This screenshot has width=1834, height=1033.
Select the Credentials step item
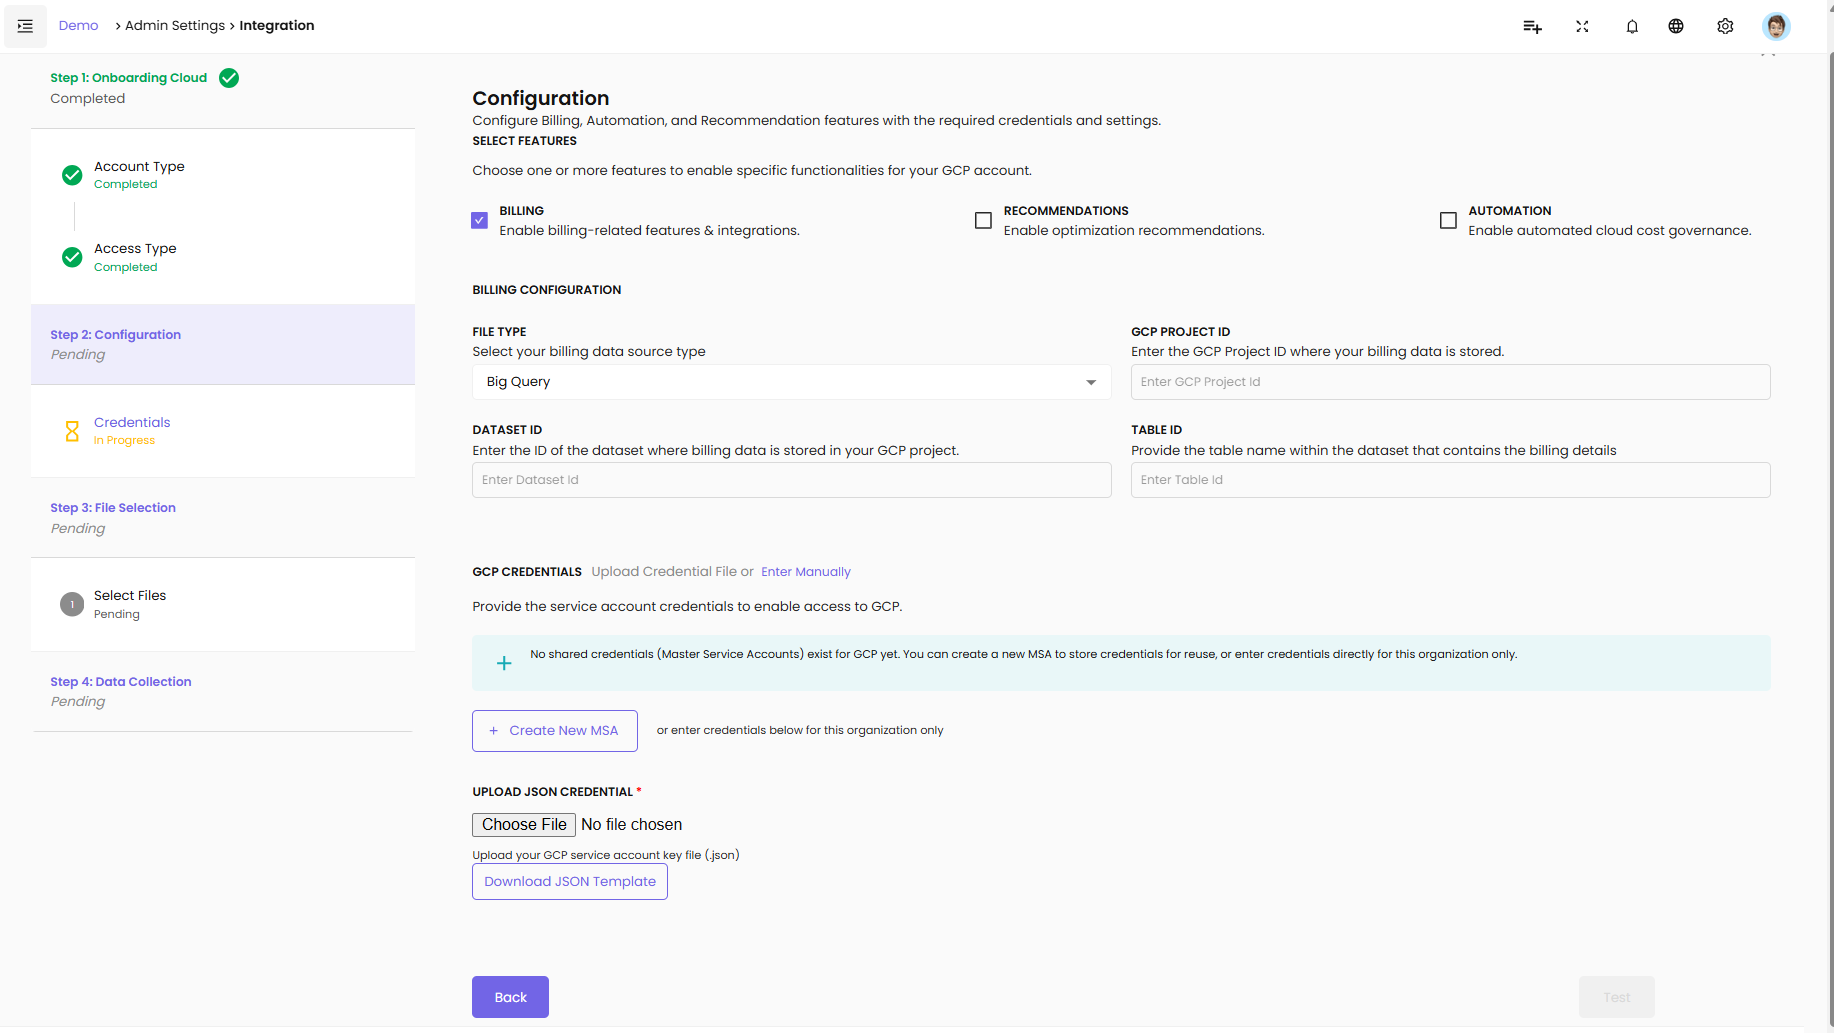pos(132,423)
